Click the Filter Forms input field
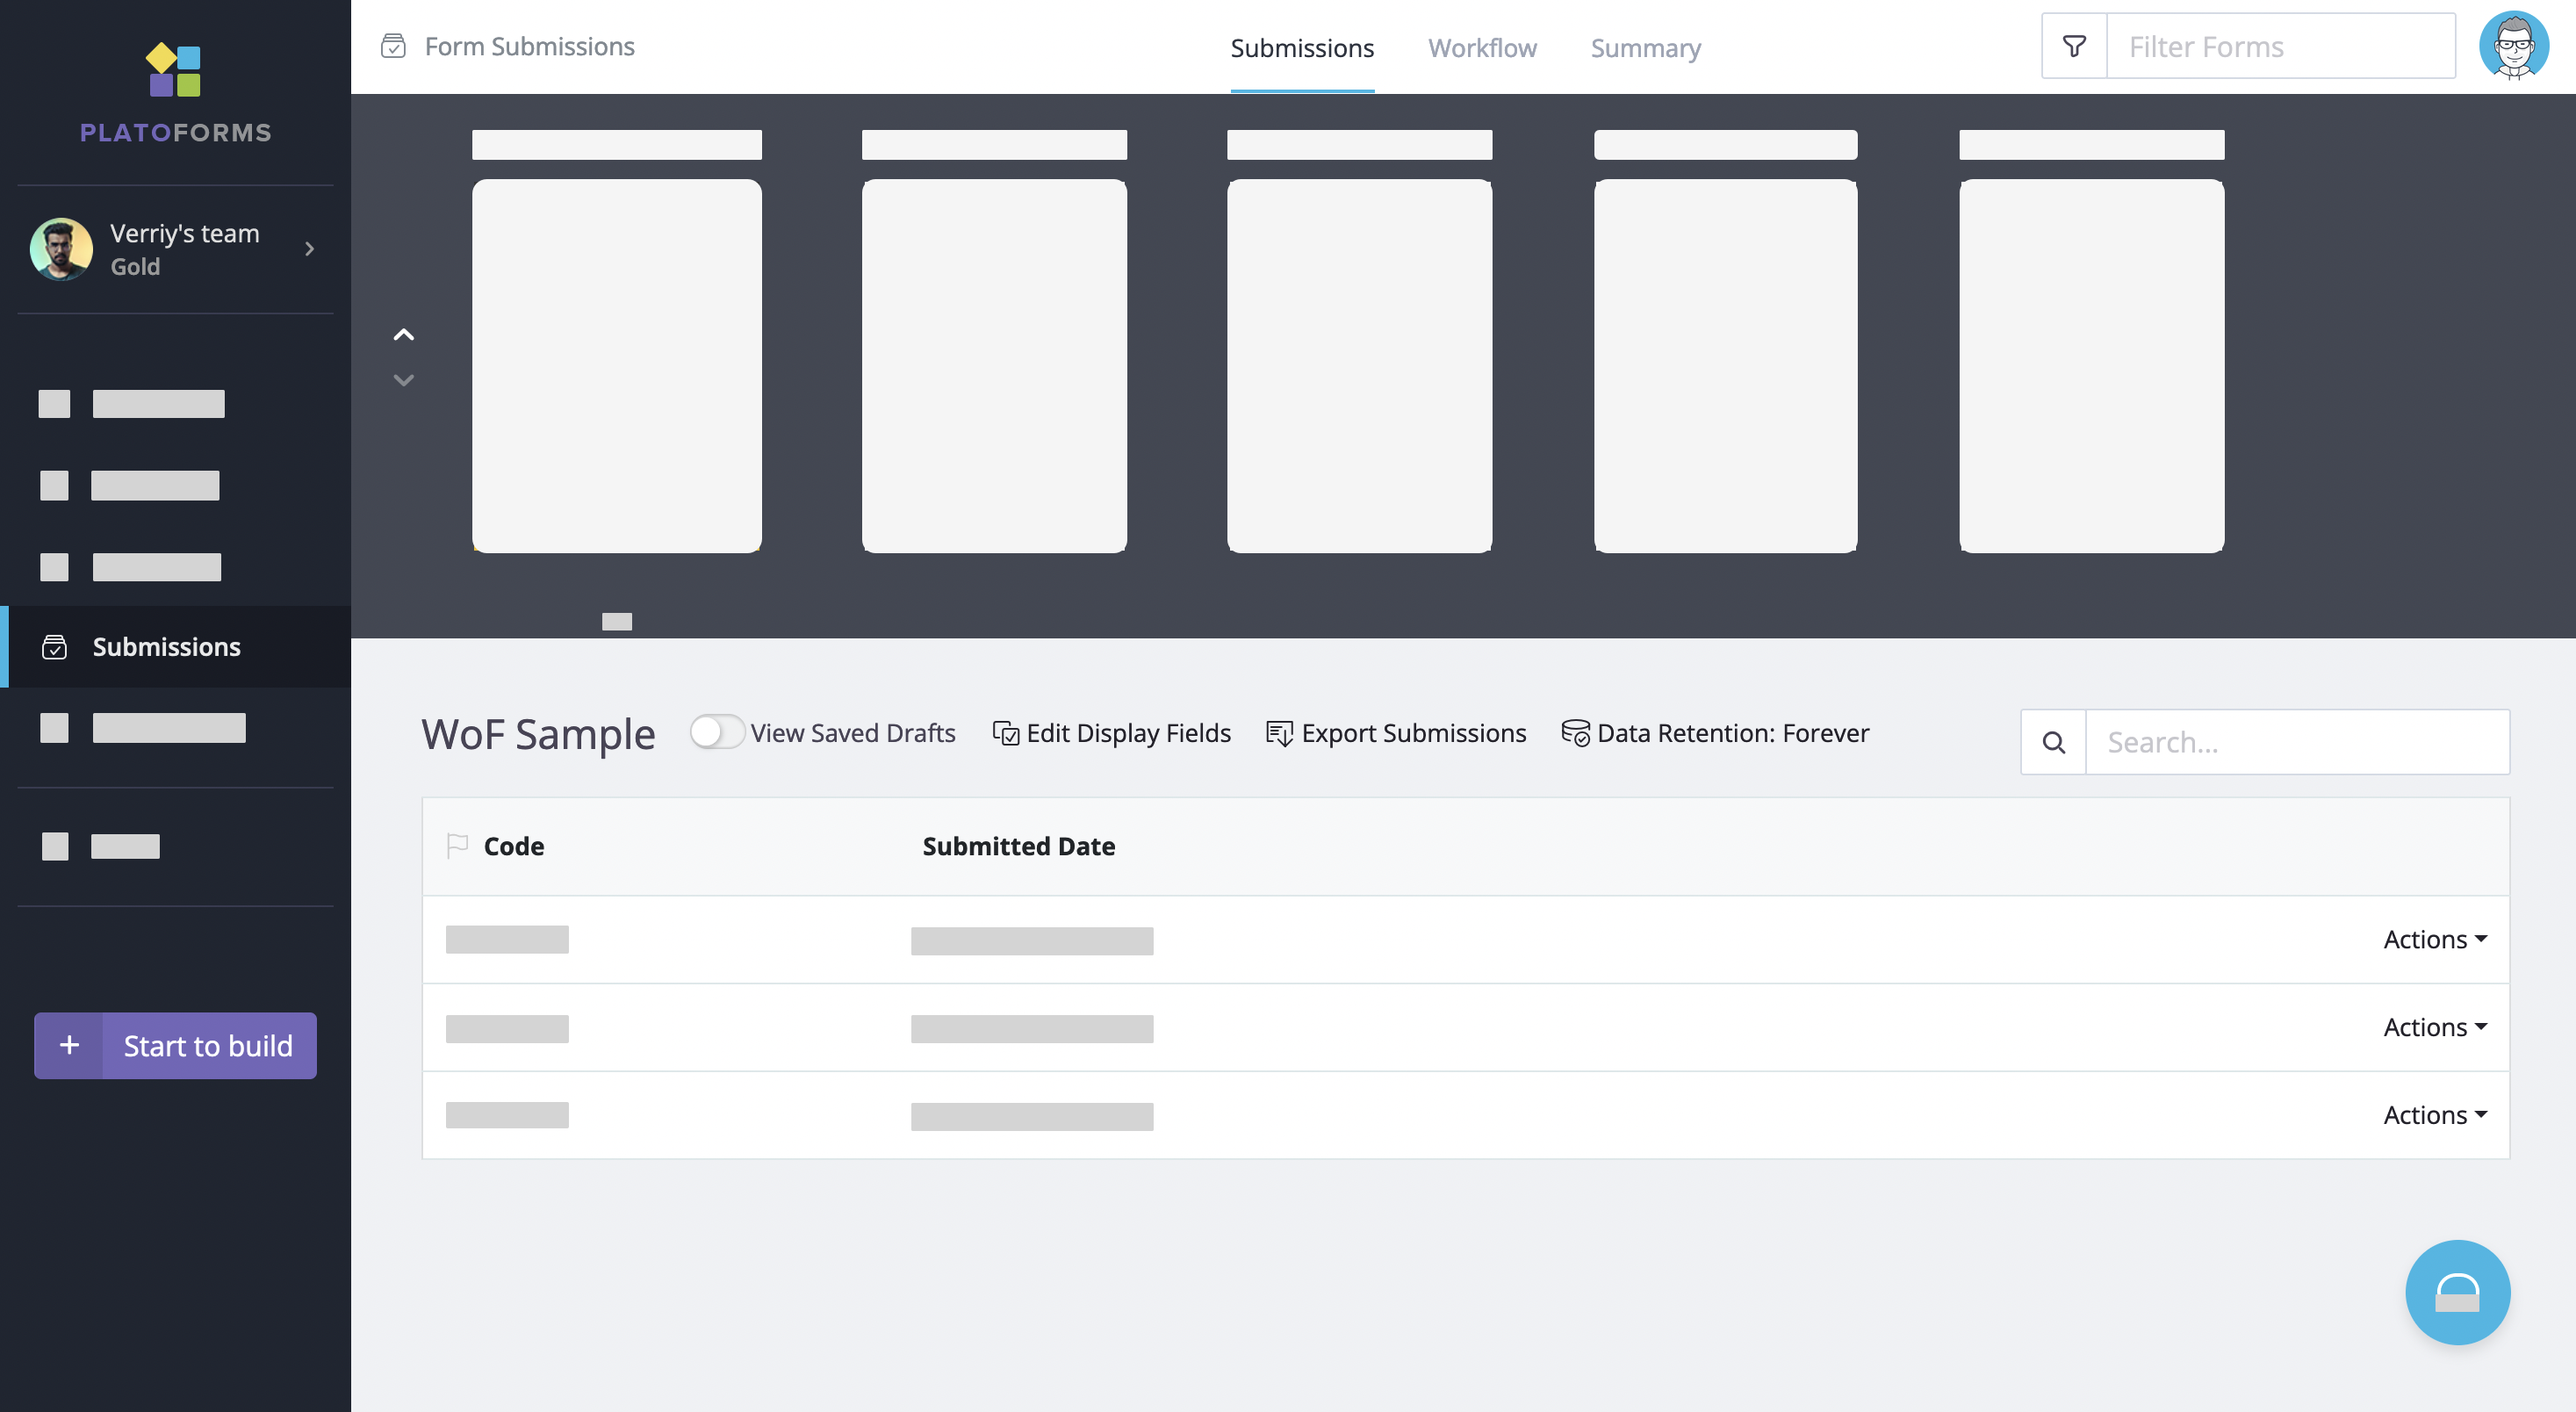The height and width of the screenshot is (1412, 2576). (x=2280, y=46)
